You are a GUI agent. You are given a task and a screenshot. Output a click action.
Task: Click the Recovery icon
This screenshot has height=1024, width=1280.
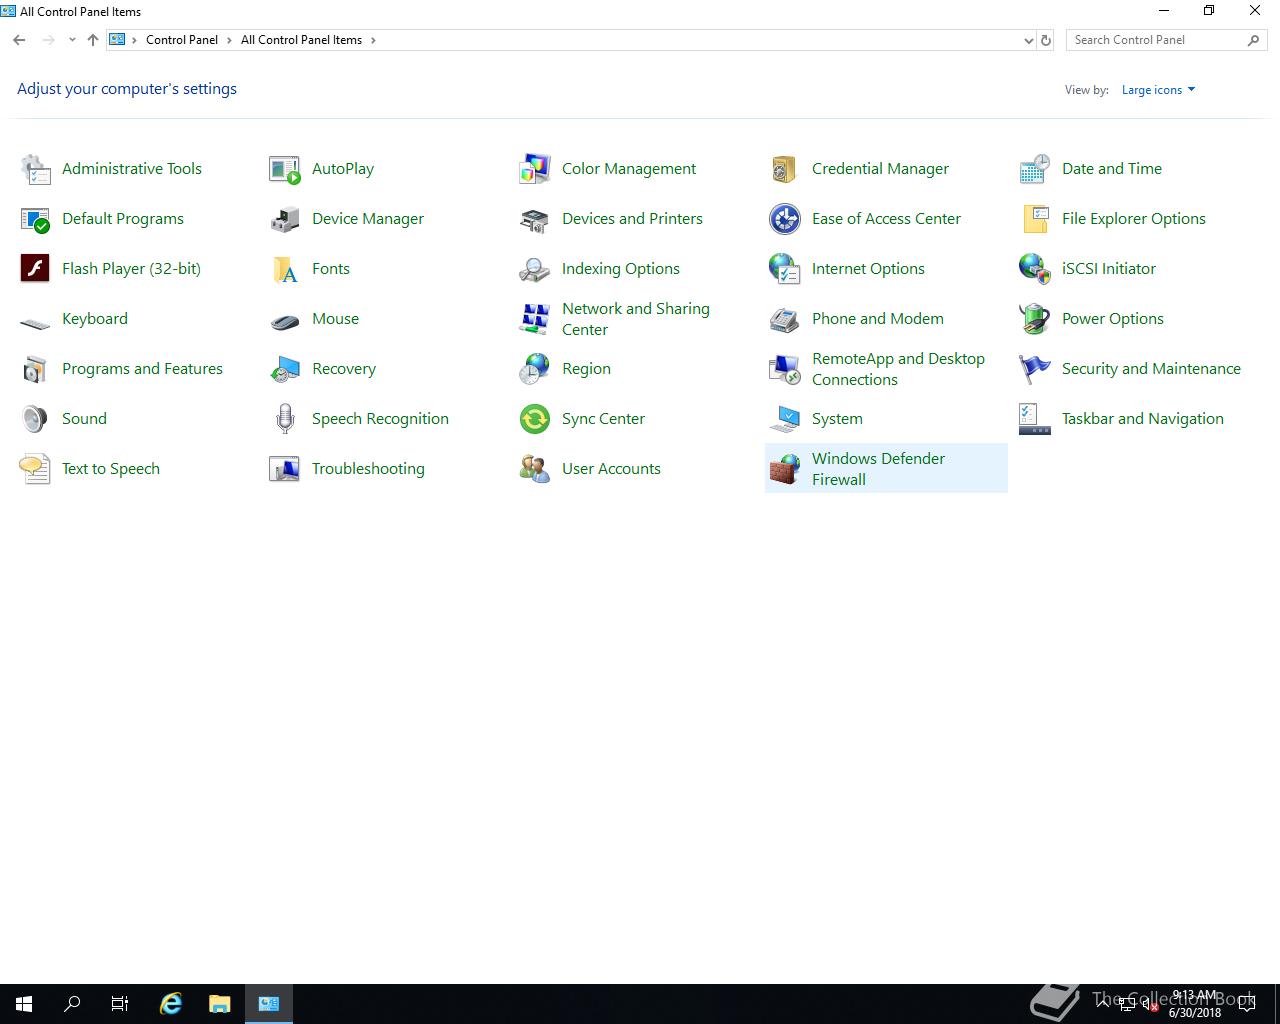click(285, 369)
